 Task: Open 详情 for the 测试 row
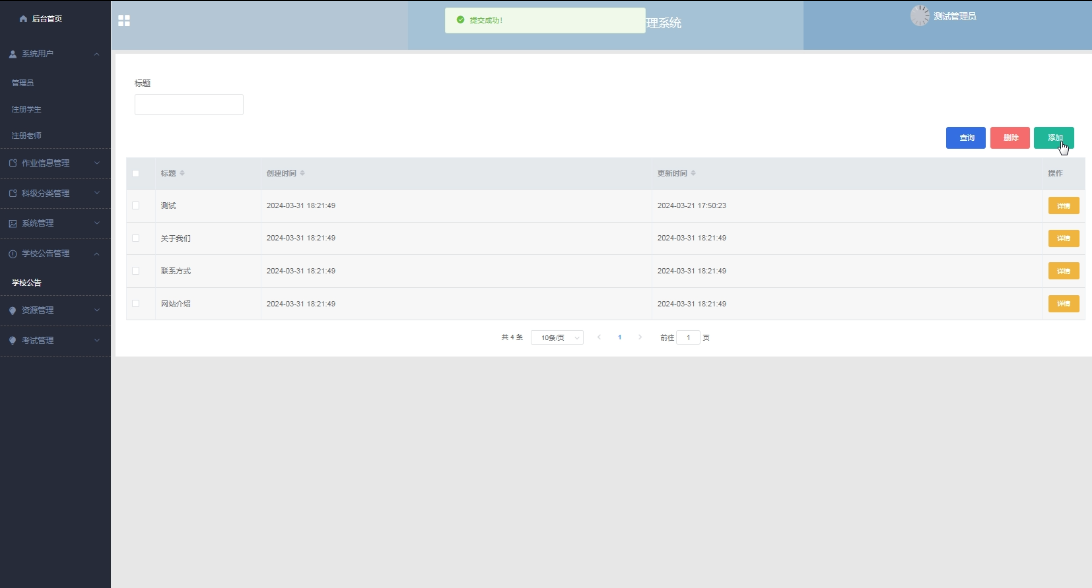tap(1063, 206)
